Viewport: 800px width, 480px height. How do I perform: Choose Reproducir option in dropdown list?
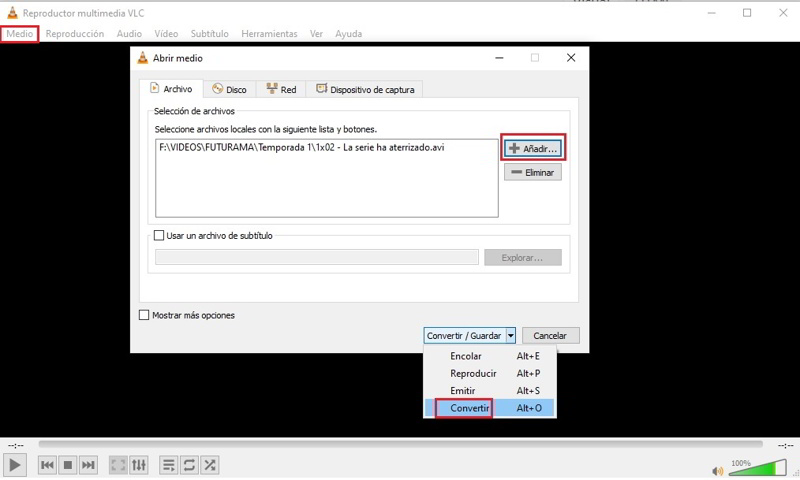[473, 373]
